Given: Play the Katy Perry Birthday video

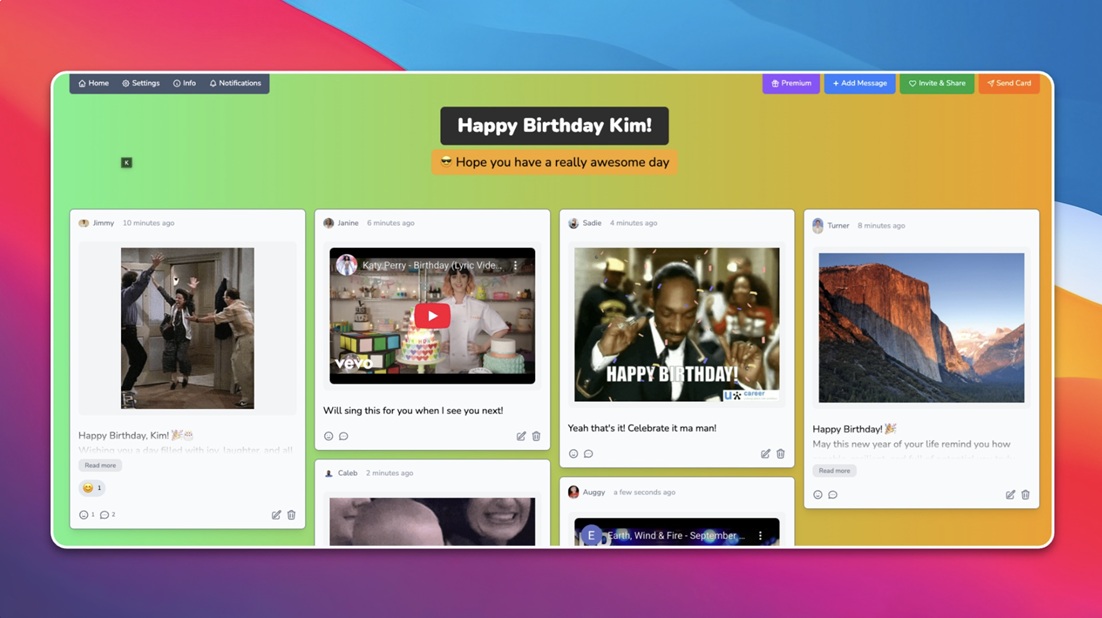Looking at the screenshot, I should [x=432, y=316].
